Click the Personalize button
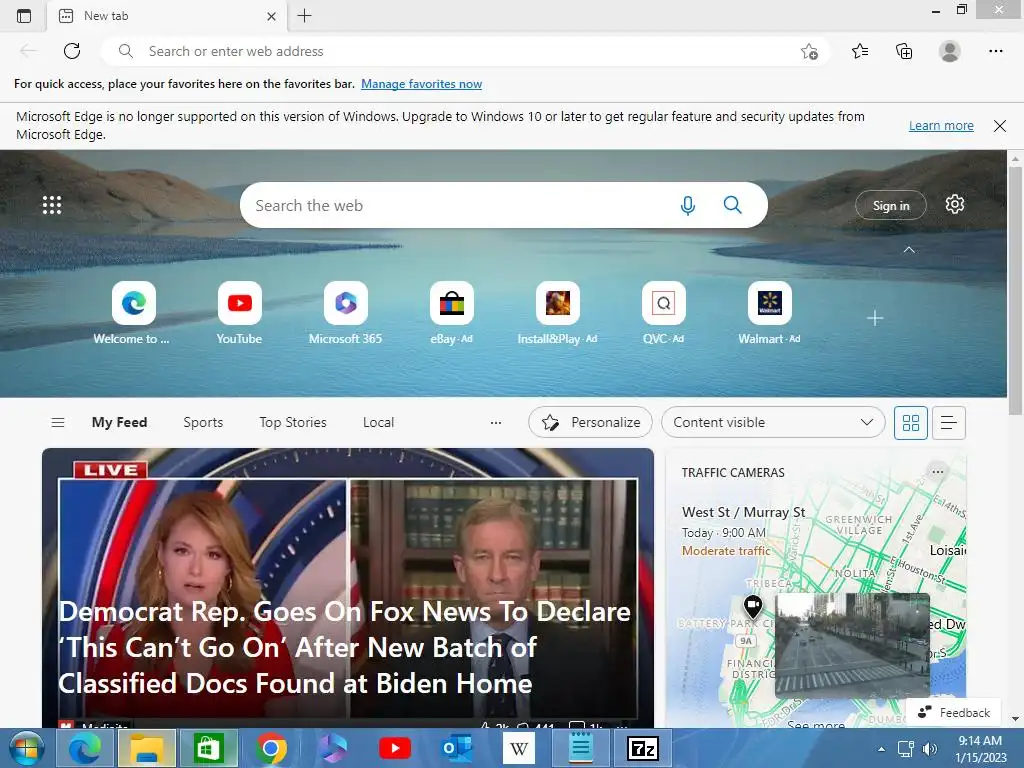 590,423
